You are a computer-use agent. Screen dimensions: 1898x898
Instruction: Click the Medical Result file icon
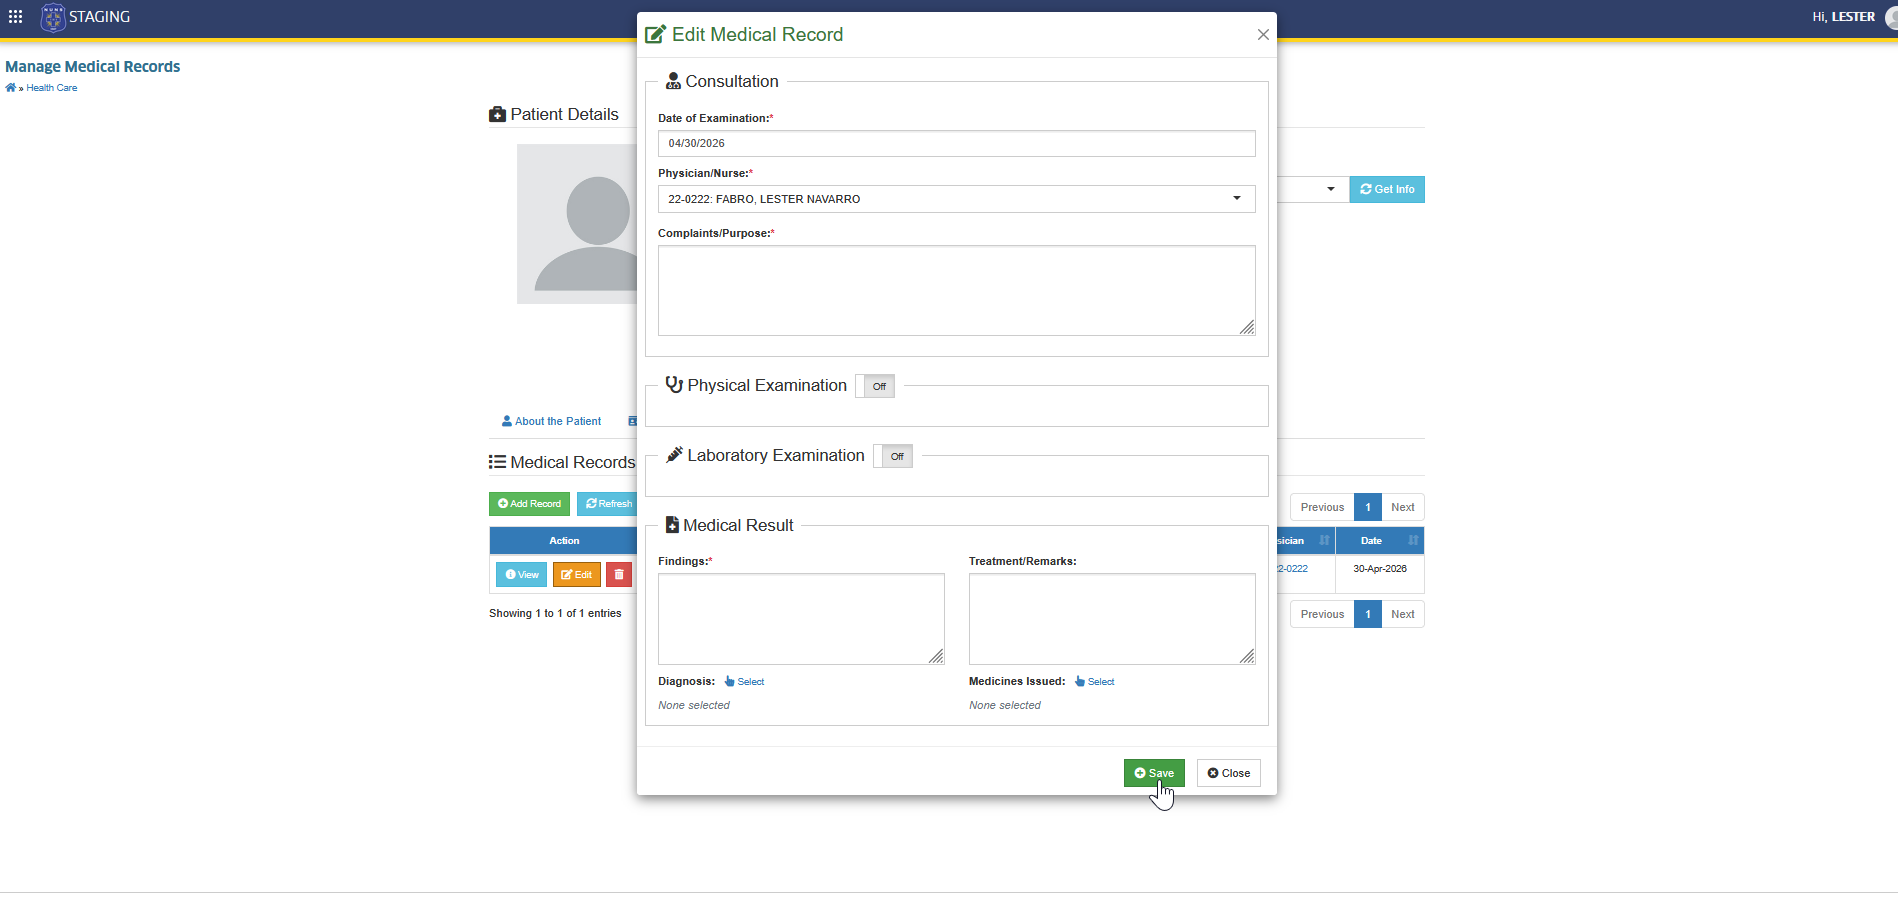672,525
